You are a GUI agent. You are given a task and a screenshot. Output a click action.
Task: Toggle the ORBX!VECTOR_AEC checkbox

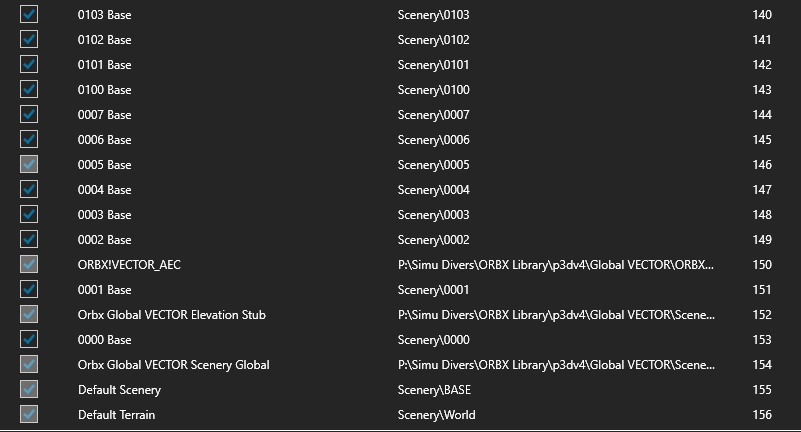[x=29, y=265]
